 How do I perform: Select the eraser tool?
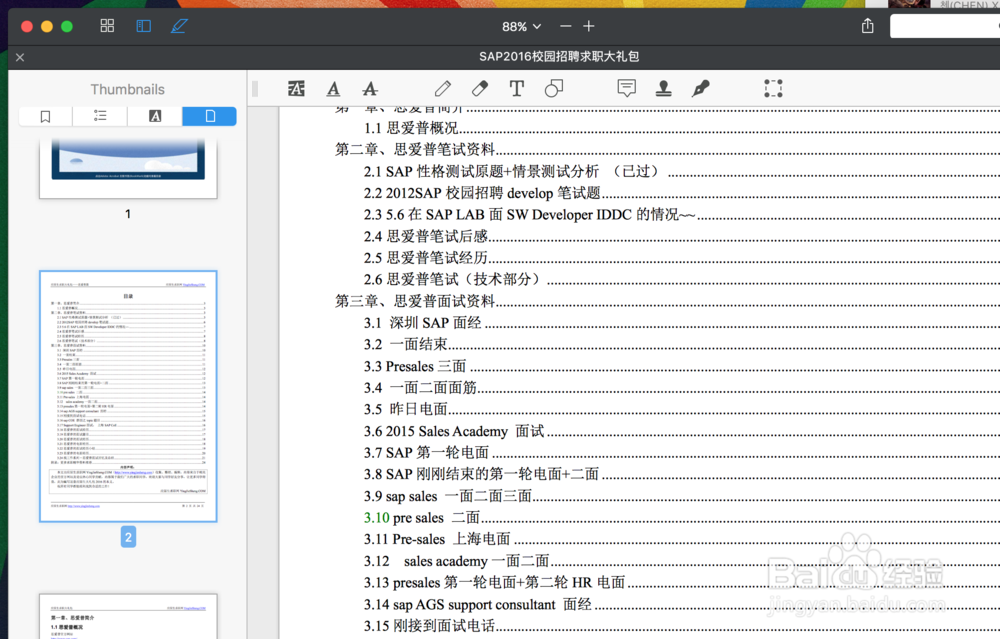click(x=480, y=89)
